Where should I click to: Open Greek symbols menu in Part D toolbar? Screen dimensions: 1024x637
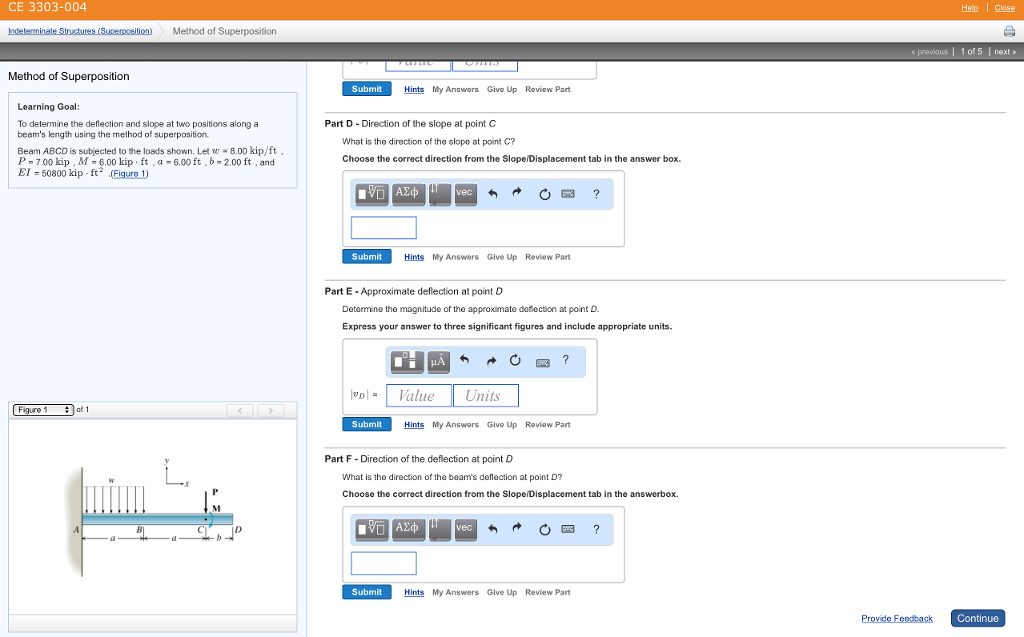click(x=407, y=194)
